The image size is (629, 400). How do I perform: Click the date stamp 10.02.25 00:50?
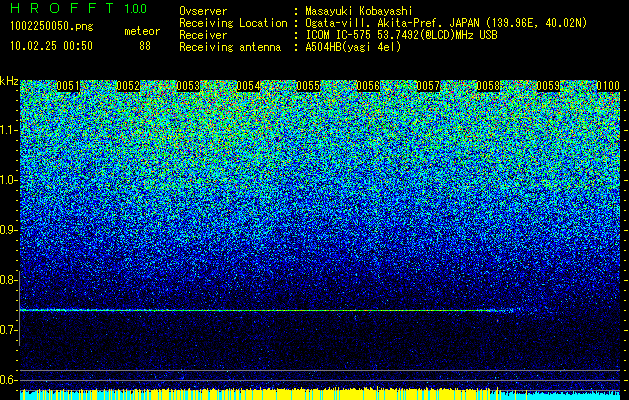pos(51,46)
